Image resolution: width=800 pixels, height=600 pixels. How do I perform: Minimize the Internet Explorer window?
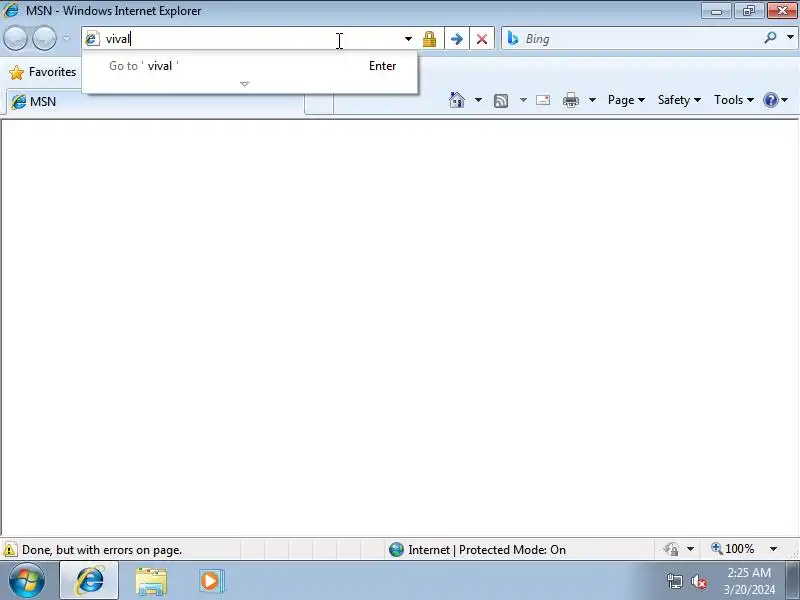[716, 11]
